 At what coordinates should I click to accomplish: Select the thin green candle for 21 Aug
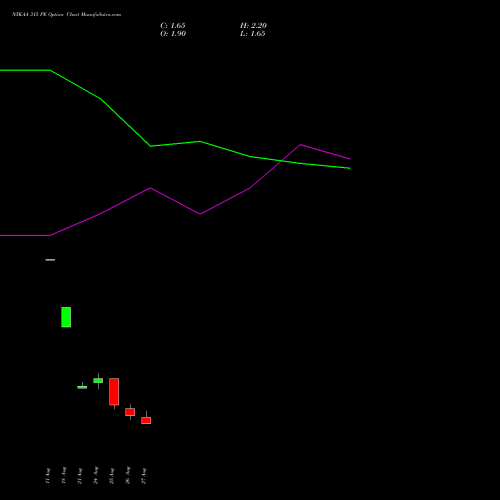pos(82,387)
